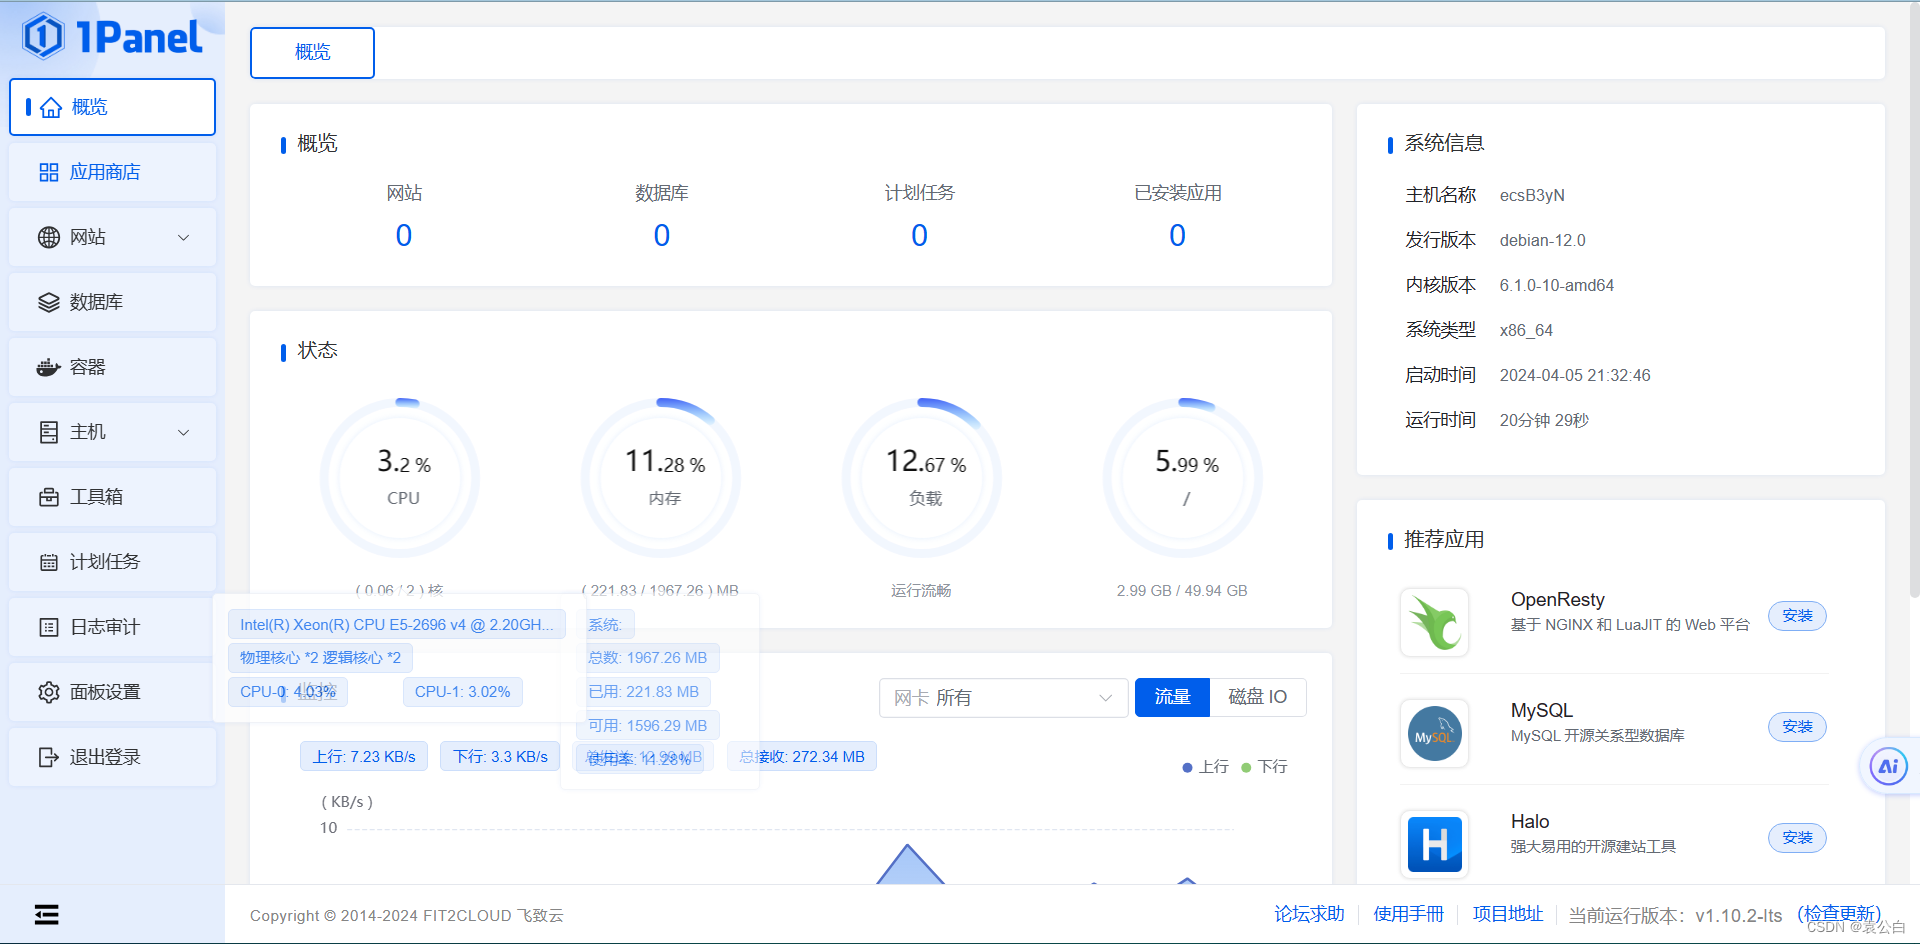Screen dimensions: 1920x944
Task: Click the OpenResty app logo
Action: point(1435,622)
